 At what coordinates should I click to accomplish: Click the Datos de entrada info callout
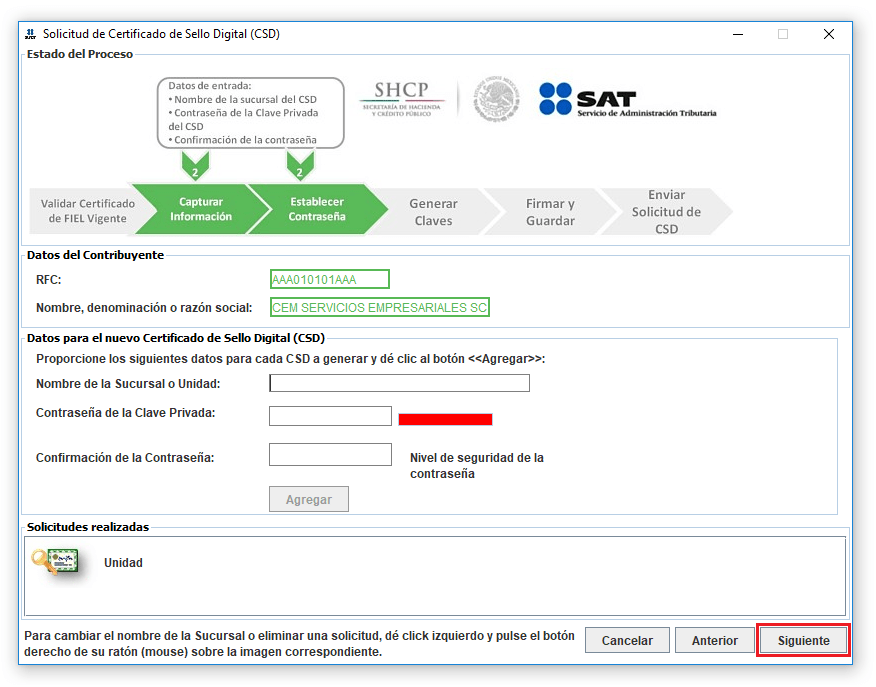click(x=250, y=113)
